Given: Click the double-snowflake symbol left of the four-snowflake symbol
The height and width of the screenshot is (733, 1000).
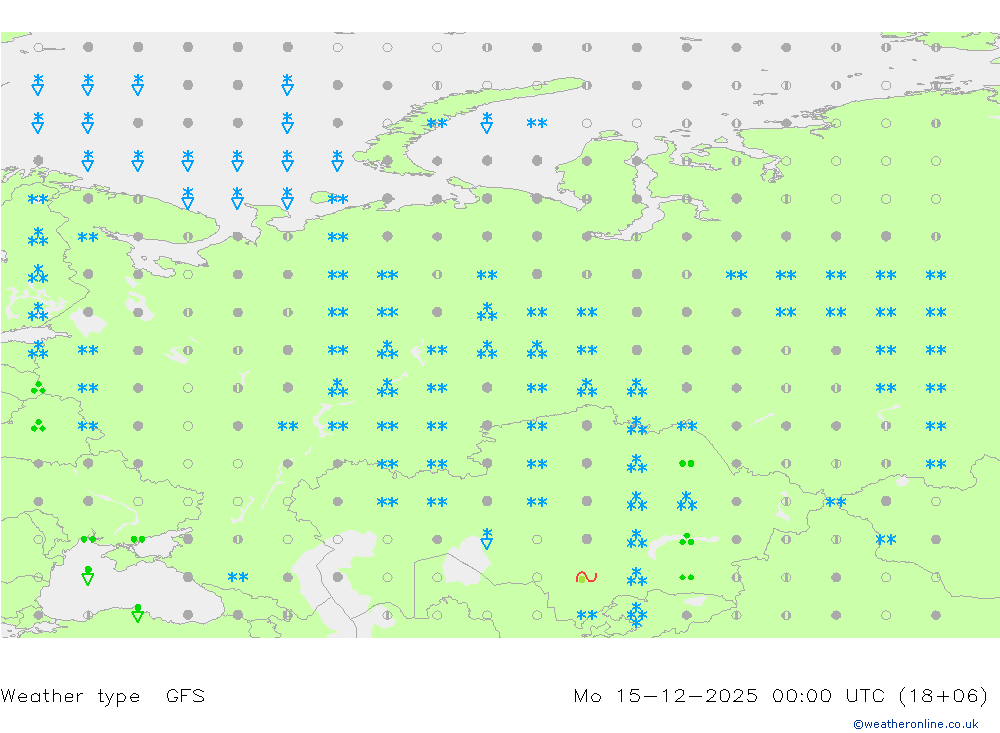Looking at the screenshot, I should click(x=587, y=616).
